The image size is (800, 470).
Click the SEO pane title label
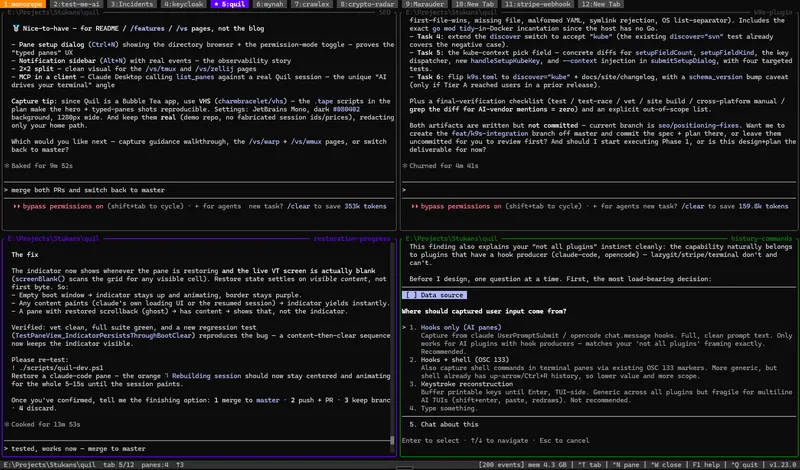[x=385, y=12]
